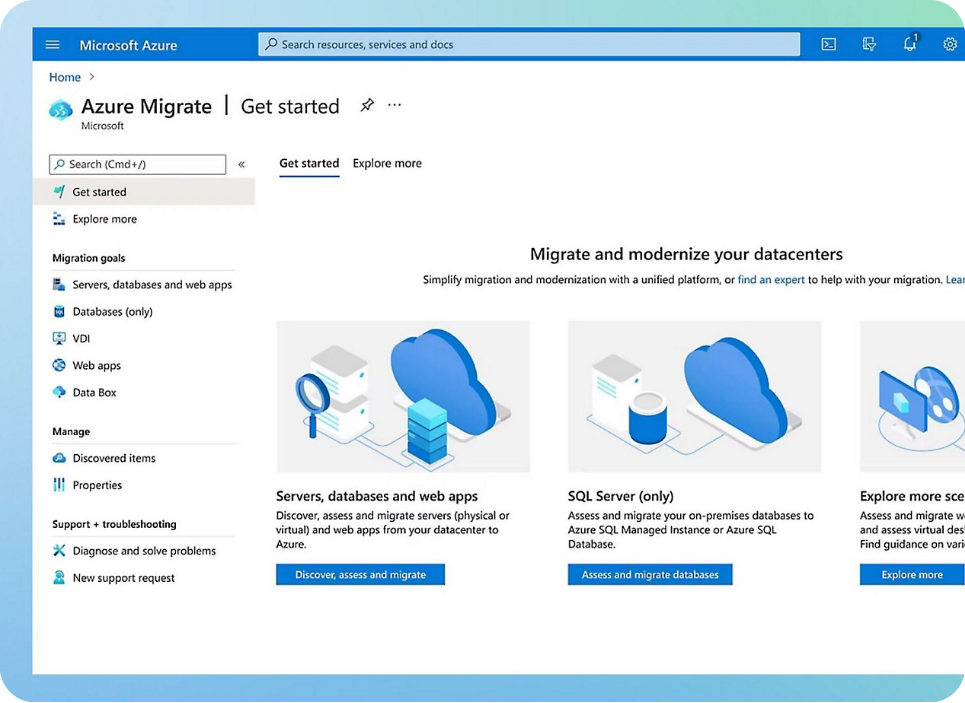The height and width of the screenshot is (703, 965).
Task: Click the Diagnose and solve problems icon
Action: coord(59,550)
